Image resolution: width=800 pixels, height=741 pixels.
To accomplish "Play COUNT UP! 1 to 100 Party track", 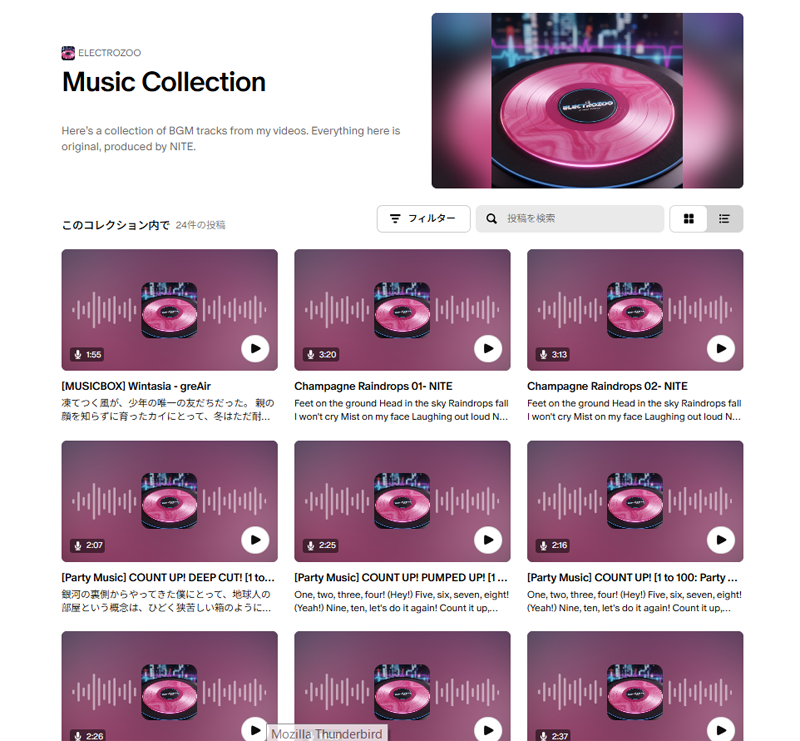I will pyautogui.click(x=721, y=540).
